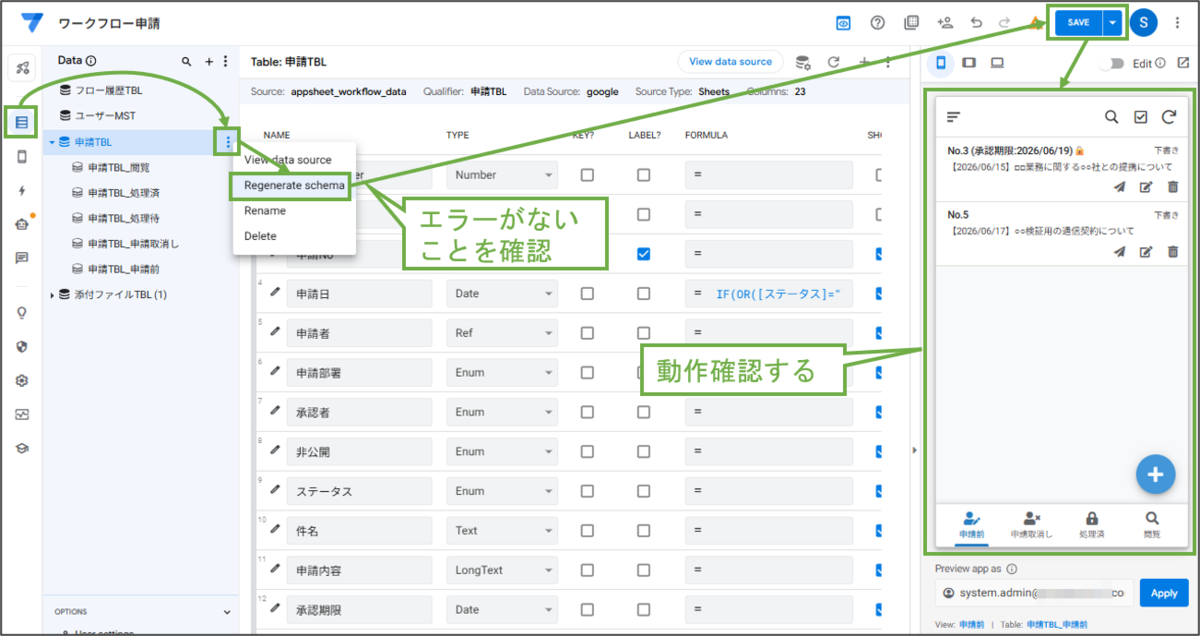
Task: Open the Learn graduation cap section in sidebar
Action: [x=22, y=447]
